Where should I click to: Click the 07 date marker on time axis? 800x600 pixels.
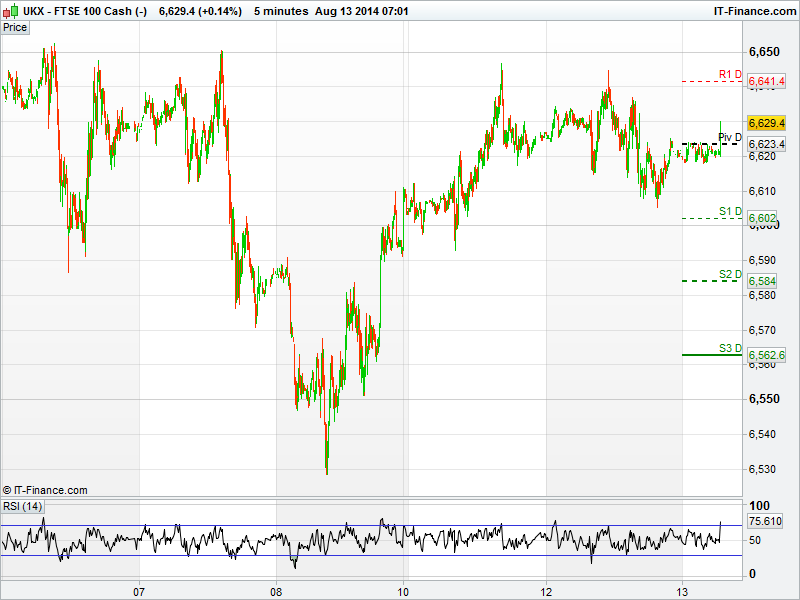pyautogui.click(x=140, y=590)
